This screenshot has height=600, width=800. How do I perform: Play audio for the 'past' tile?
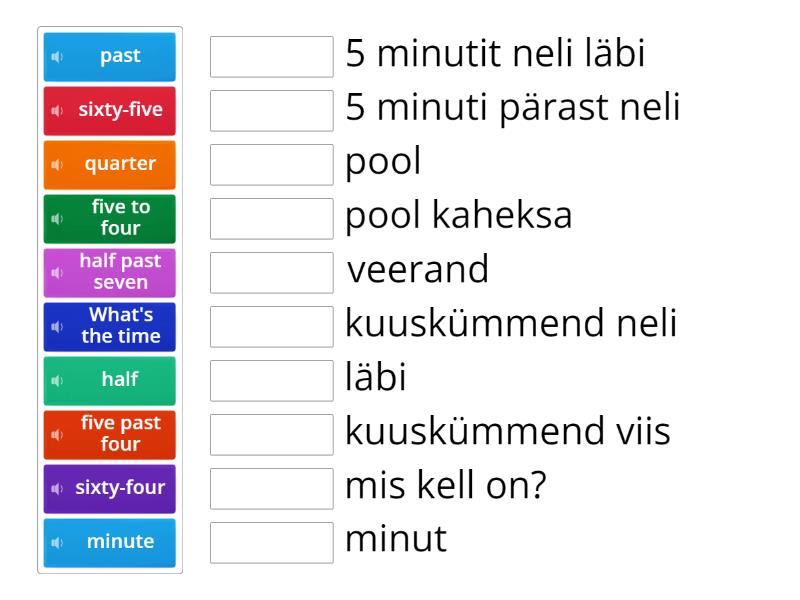[57, 57]
